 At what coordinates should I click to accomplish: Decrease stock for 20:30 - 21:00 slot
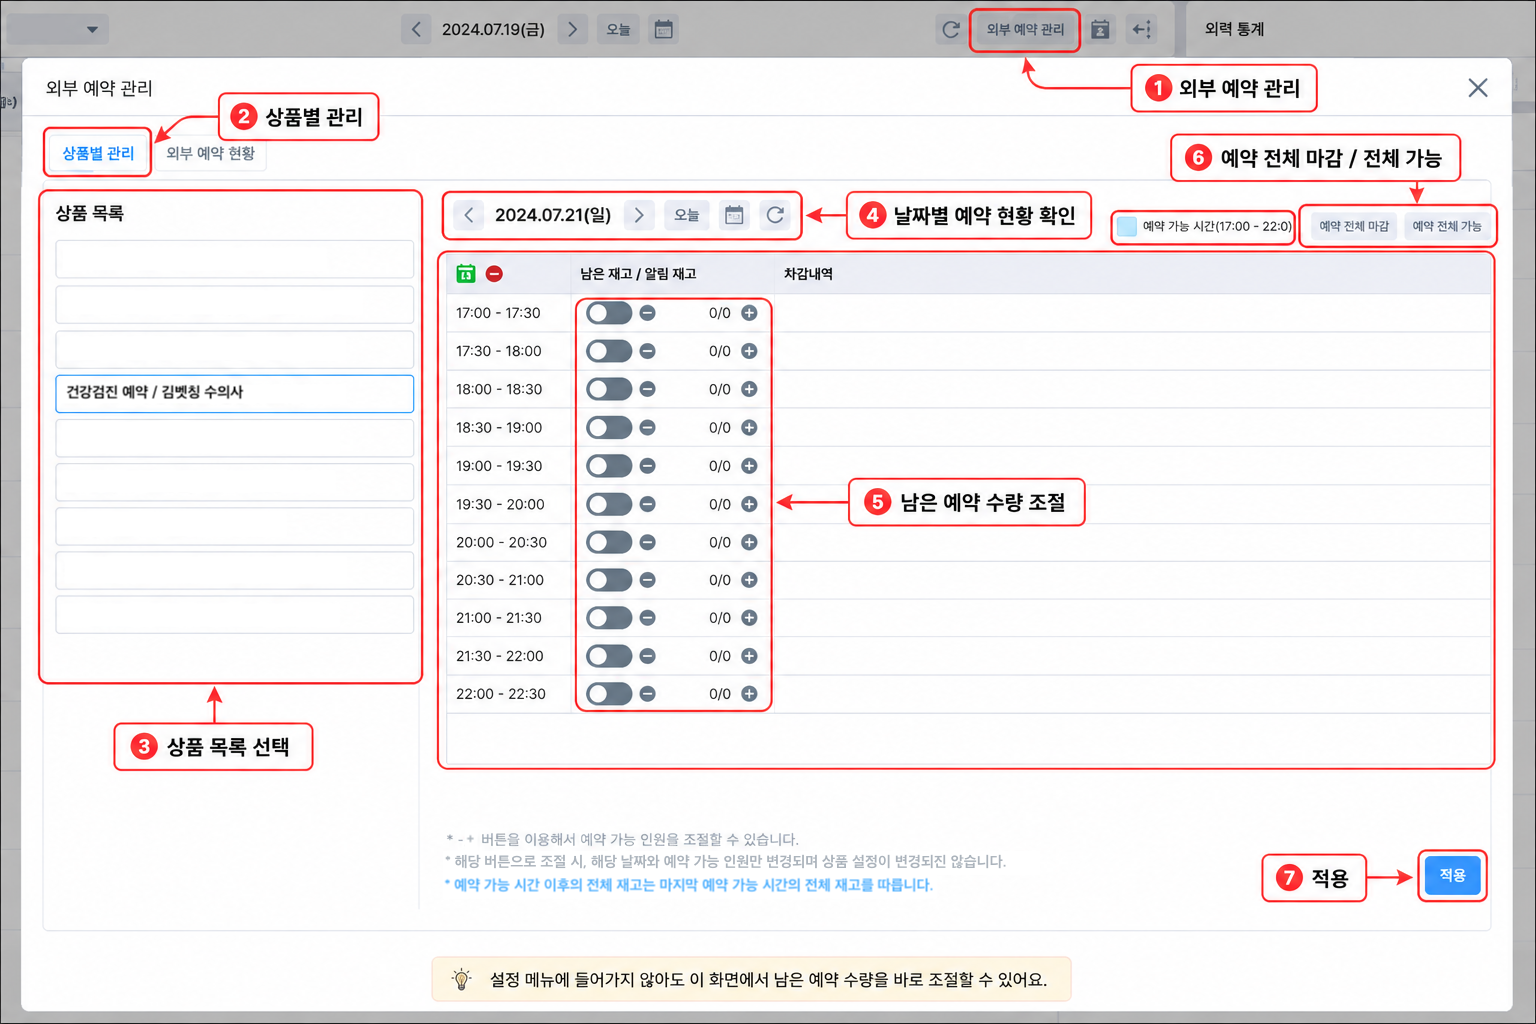coord(648,580)
